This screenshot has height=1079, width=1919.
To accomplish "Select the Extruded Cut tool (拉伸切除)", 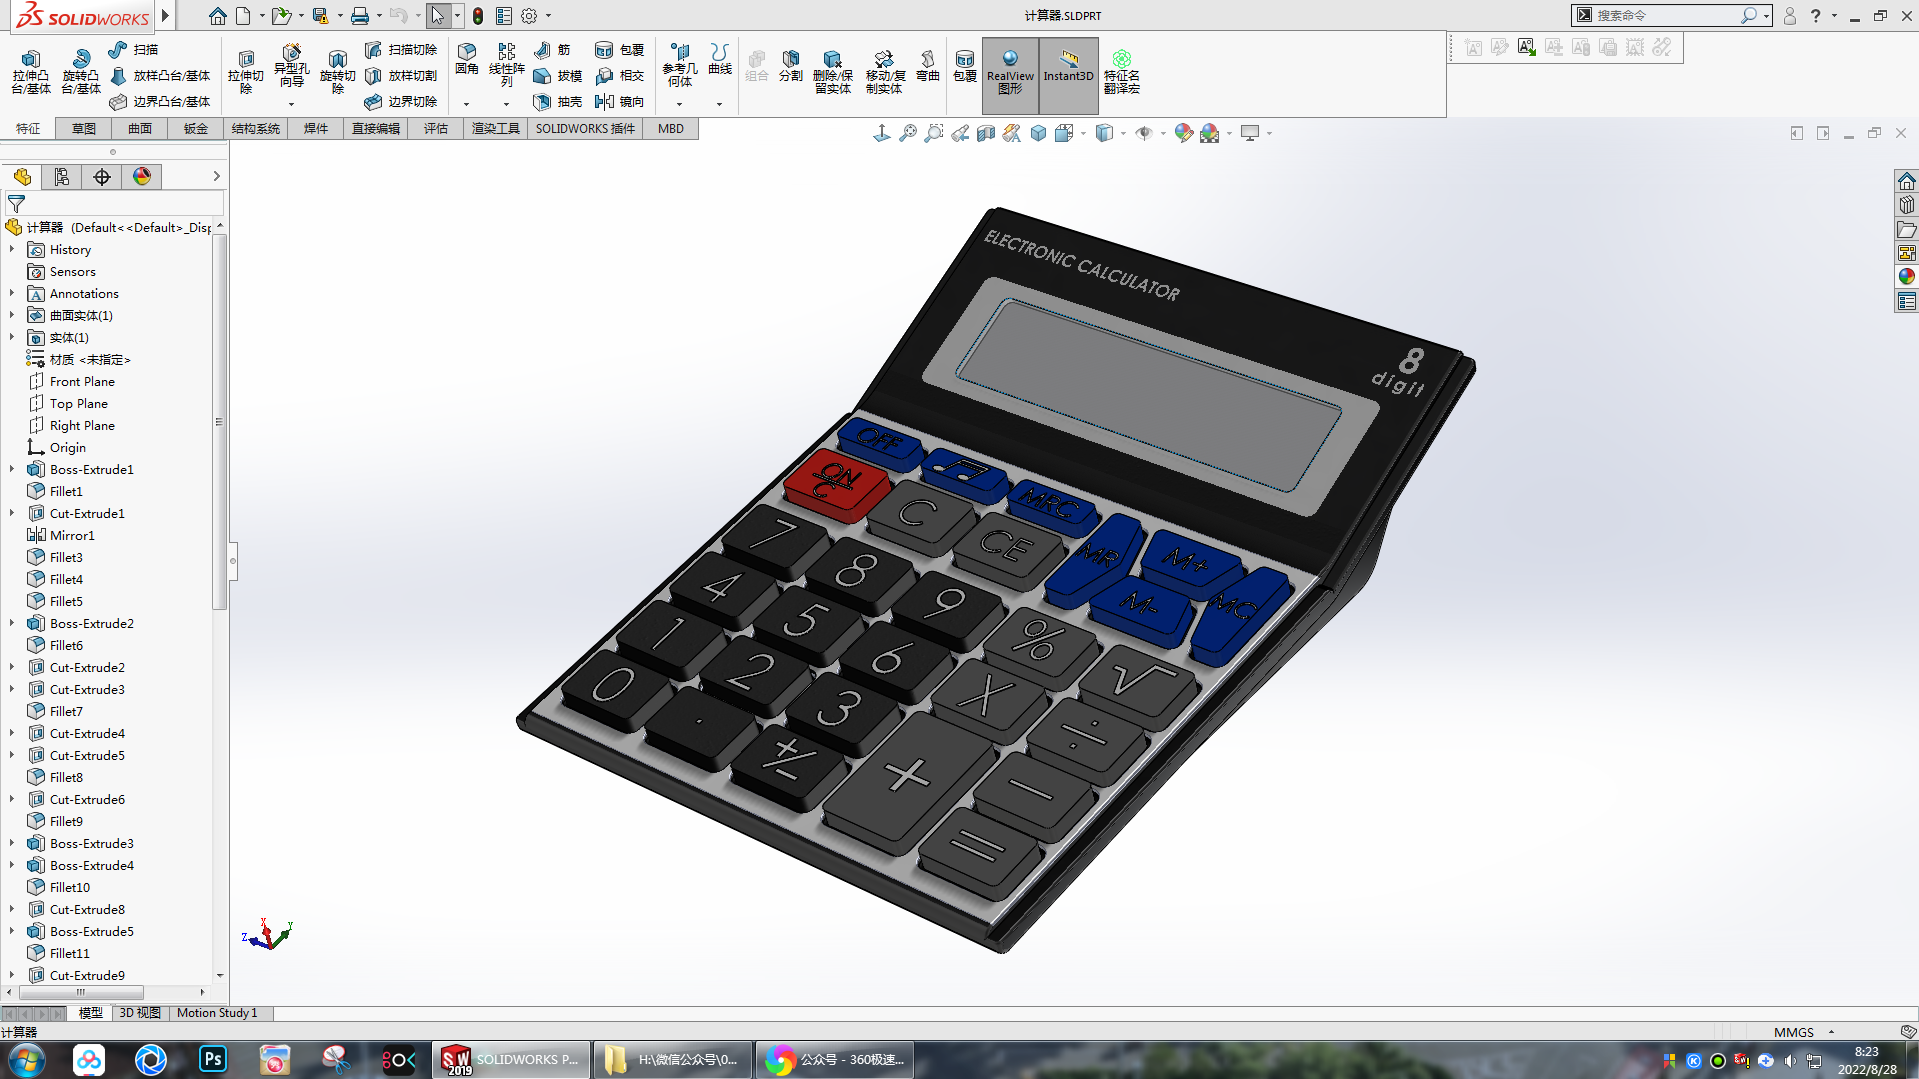I will point(245,72).
